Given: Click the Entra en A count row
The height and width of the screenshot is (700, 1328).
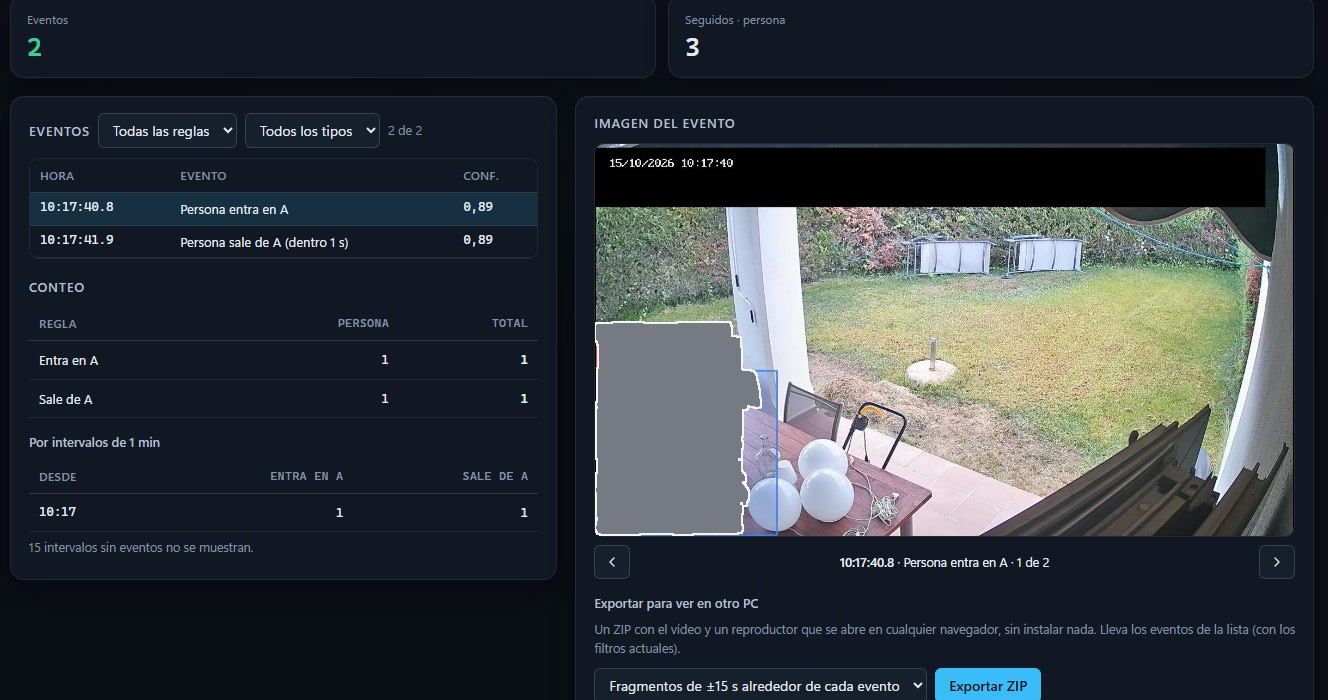Looking at the screenshot, I should pyautogui.click(x=284, y=360).
